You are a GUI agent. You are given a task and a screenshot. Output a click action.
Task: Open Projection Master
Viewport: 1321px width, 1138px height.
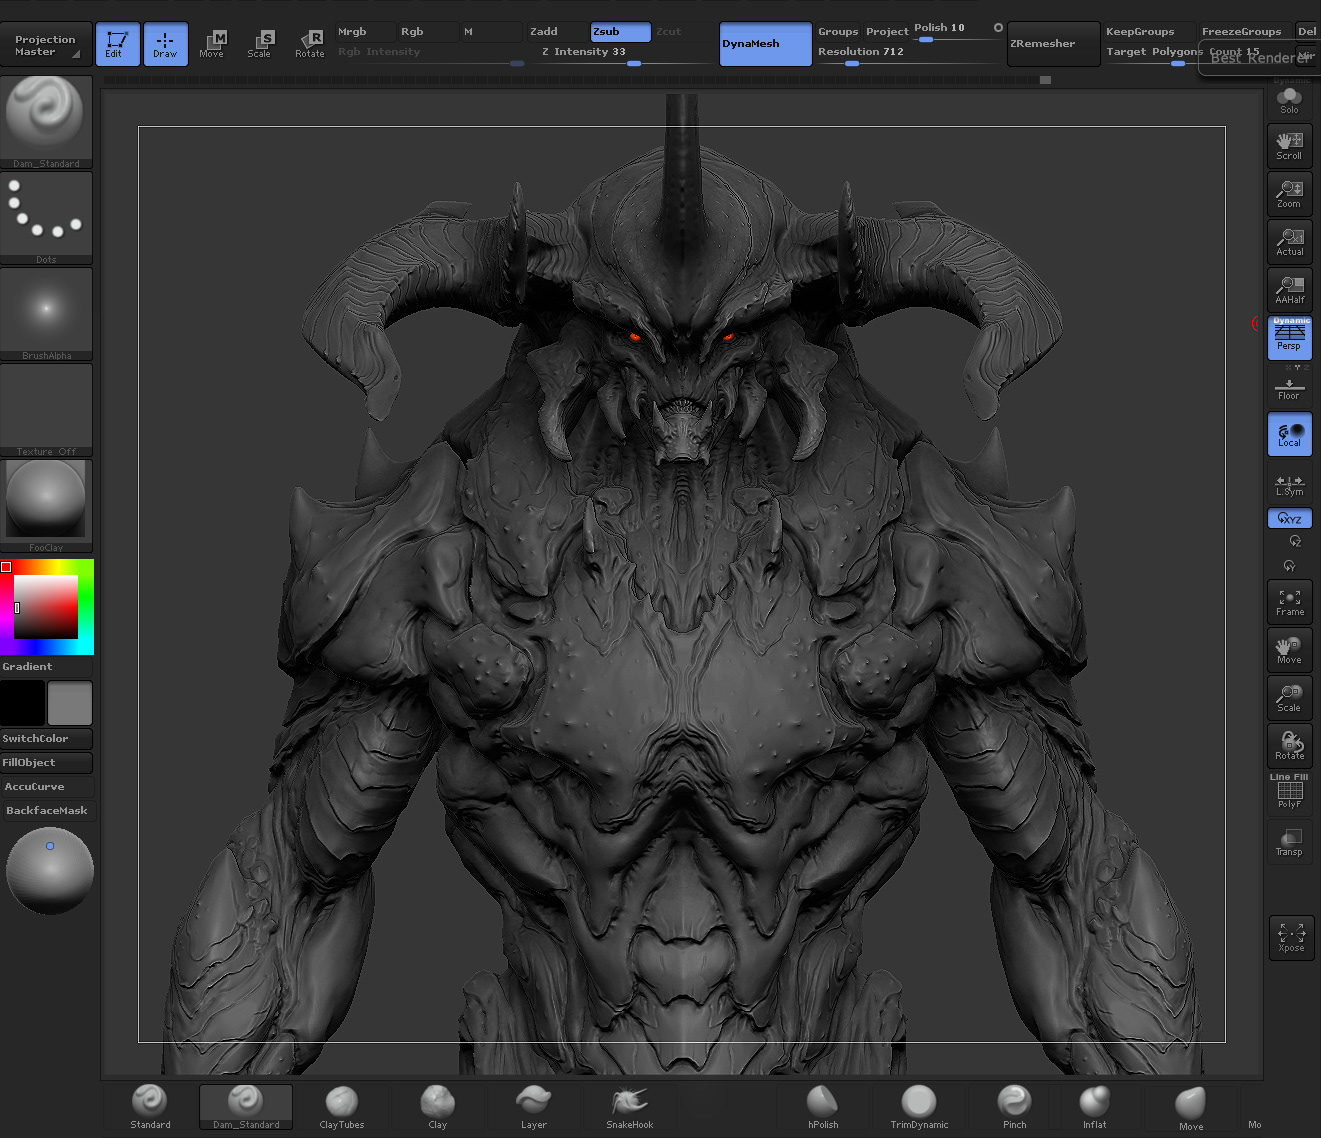click(46, 45)
